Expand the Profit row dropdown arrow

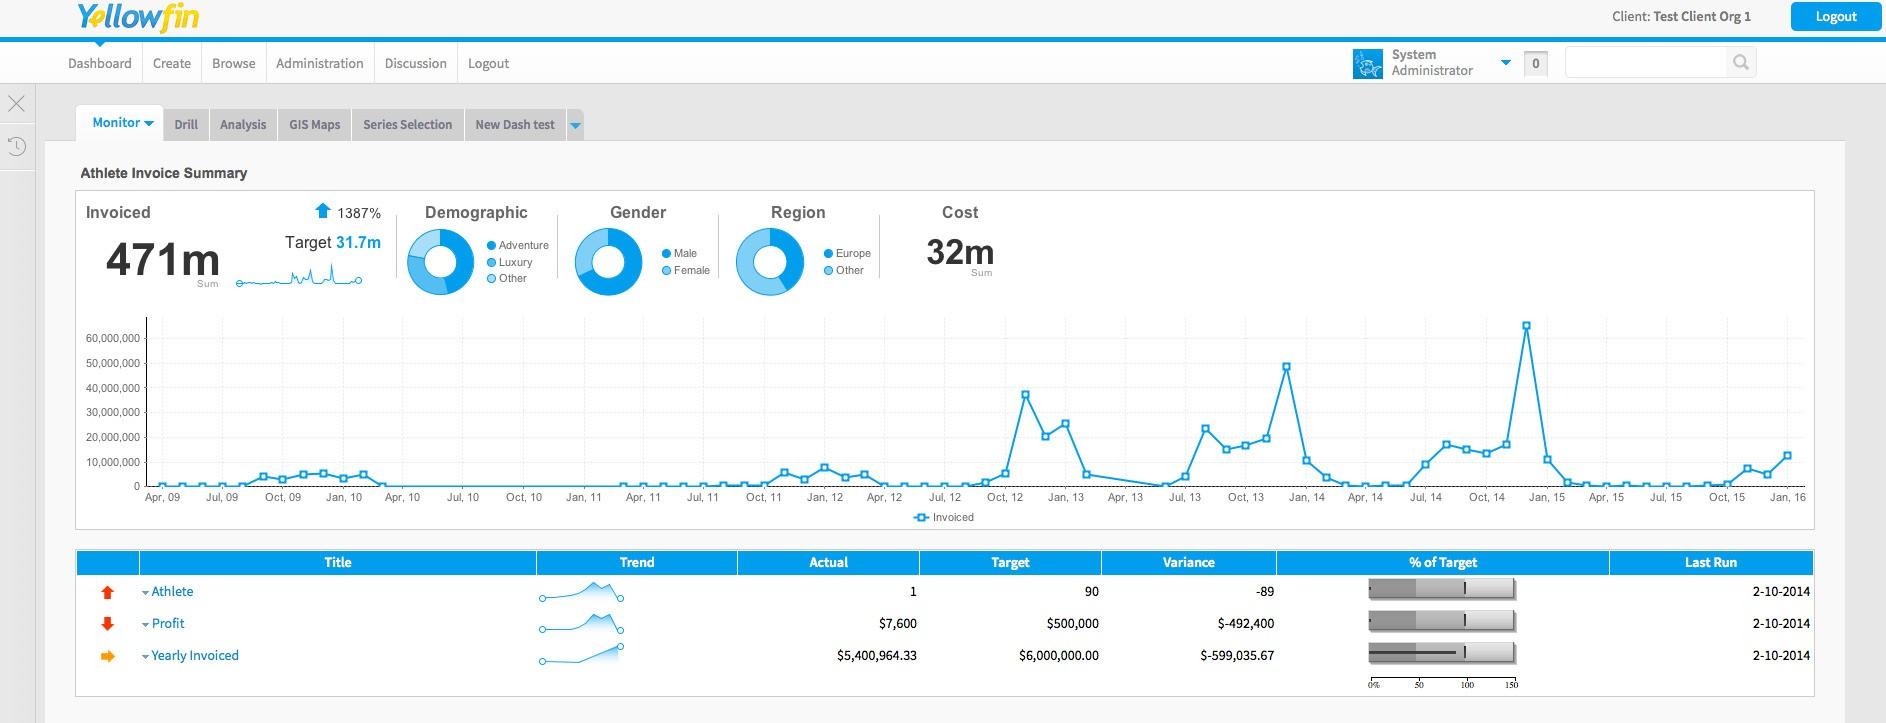145,625
